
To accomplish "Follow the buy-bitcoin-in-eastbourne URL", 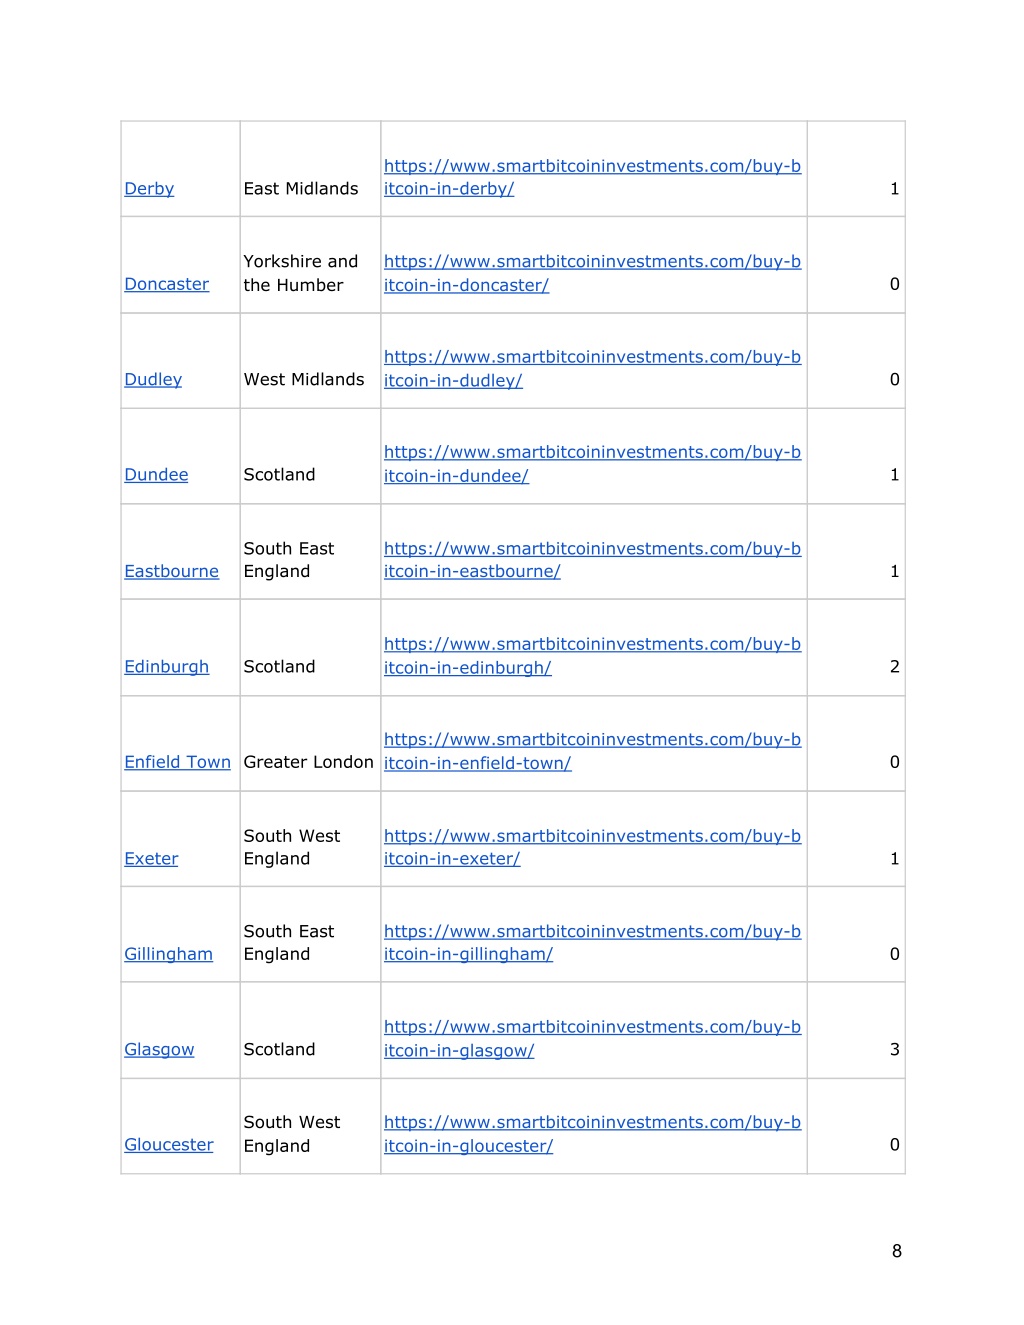I will click(592, 560).
